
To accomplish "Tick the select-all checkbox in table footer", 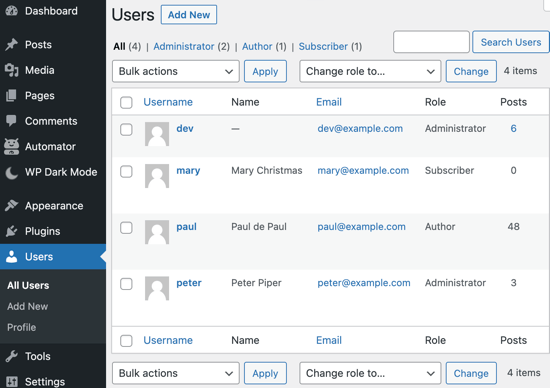I will tap(126, 341).
